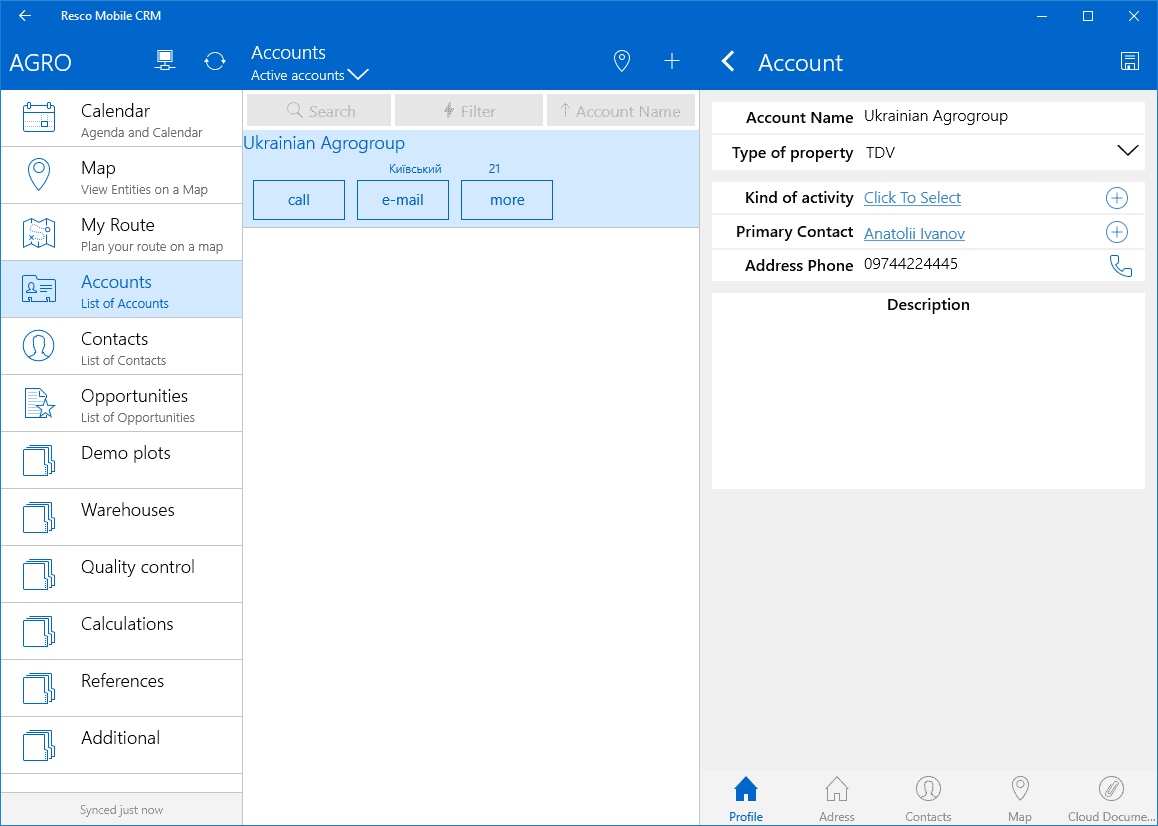Switch to the Profile tab

(x=746, y=799)
